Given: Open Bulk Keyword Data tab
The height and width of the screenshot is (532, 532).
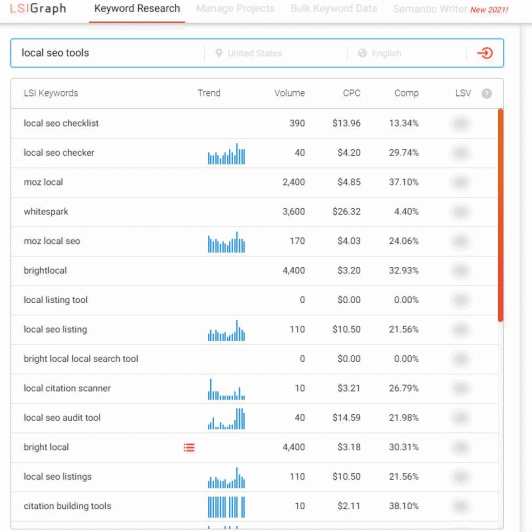Looking at the screenshot, I should (x=334, y=8).
